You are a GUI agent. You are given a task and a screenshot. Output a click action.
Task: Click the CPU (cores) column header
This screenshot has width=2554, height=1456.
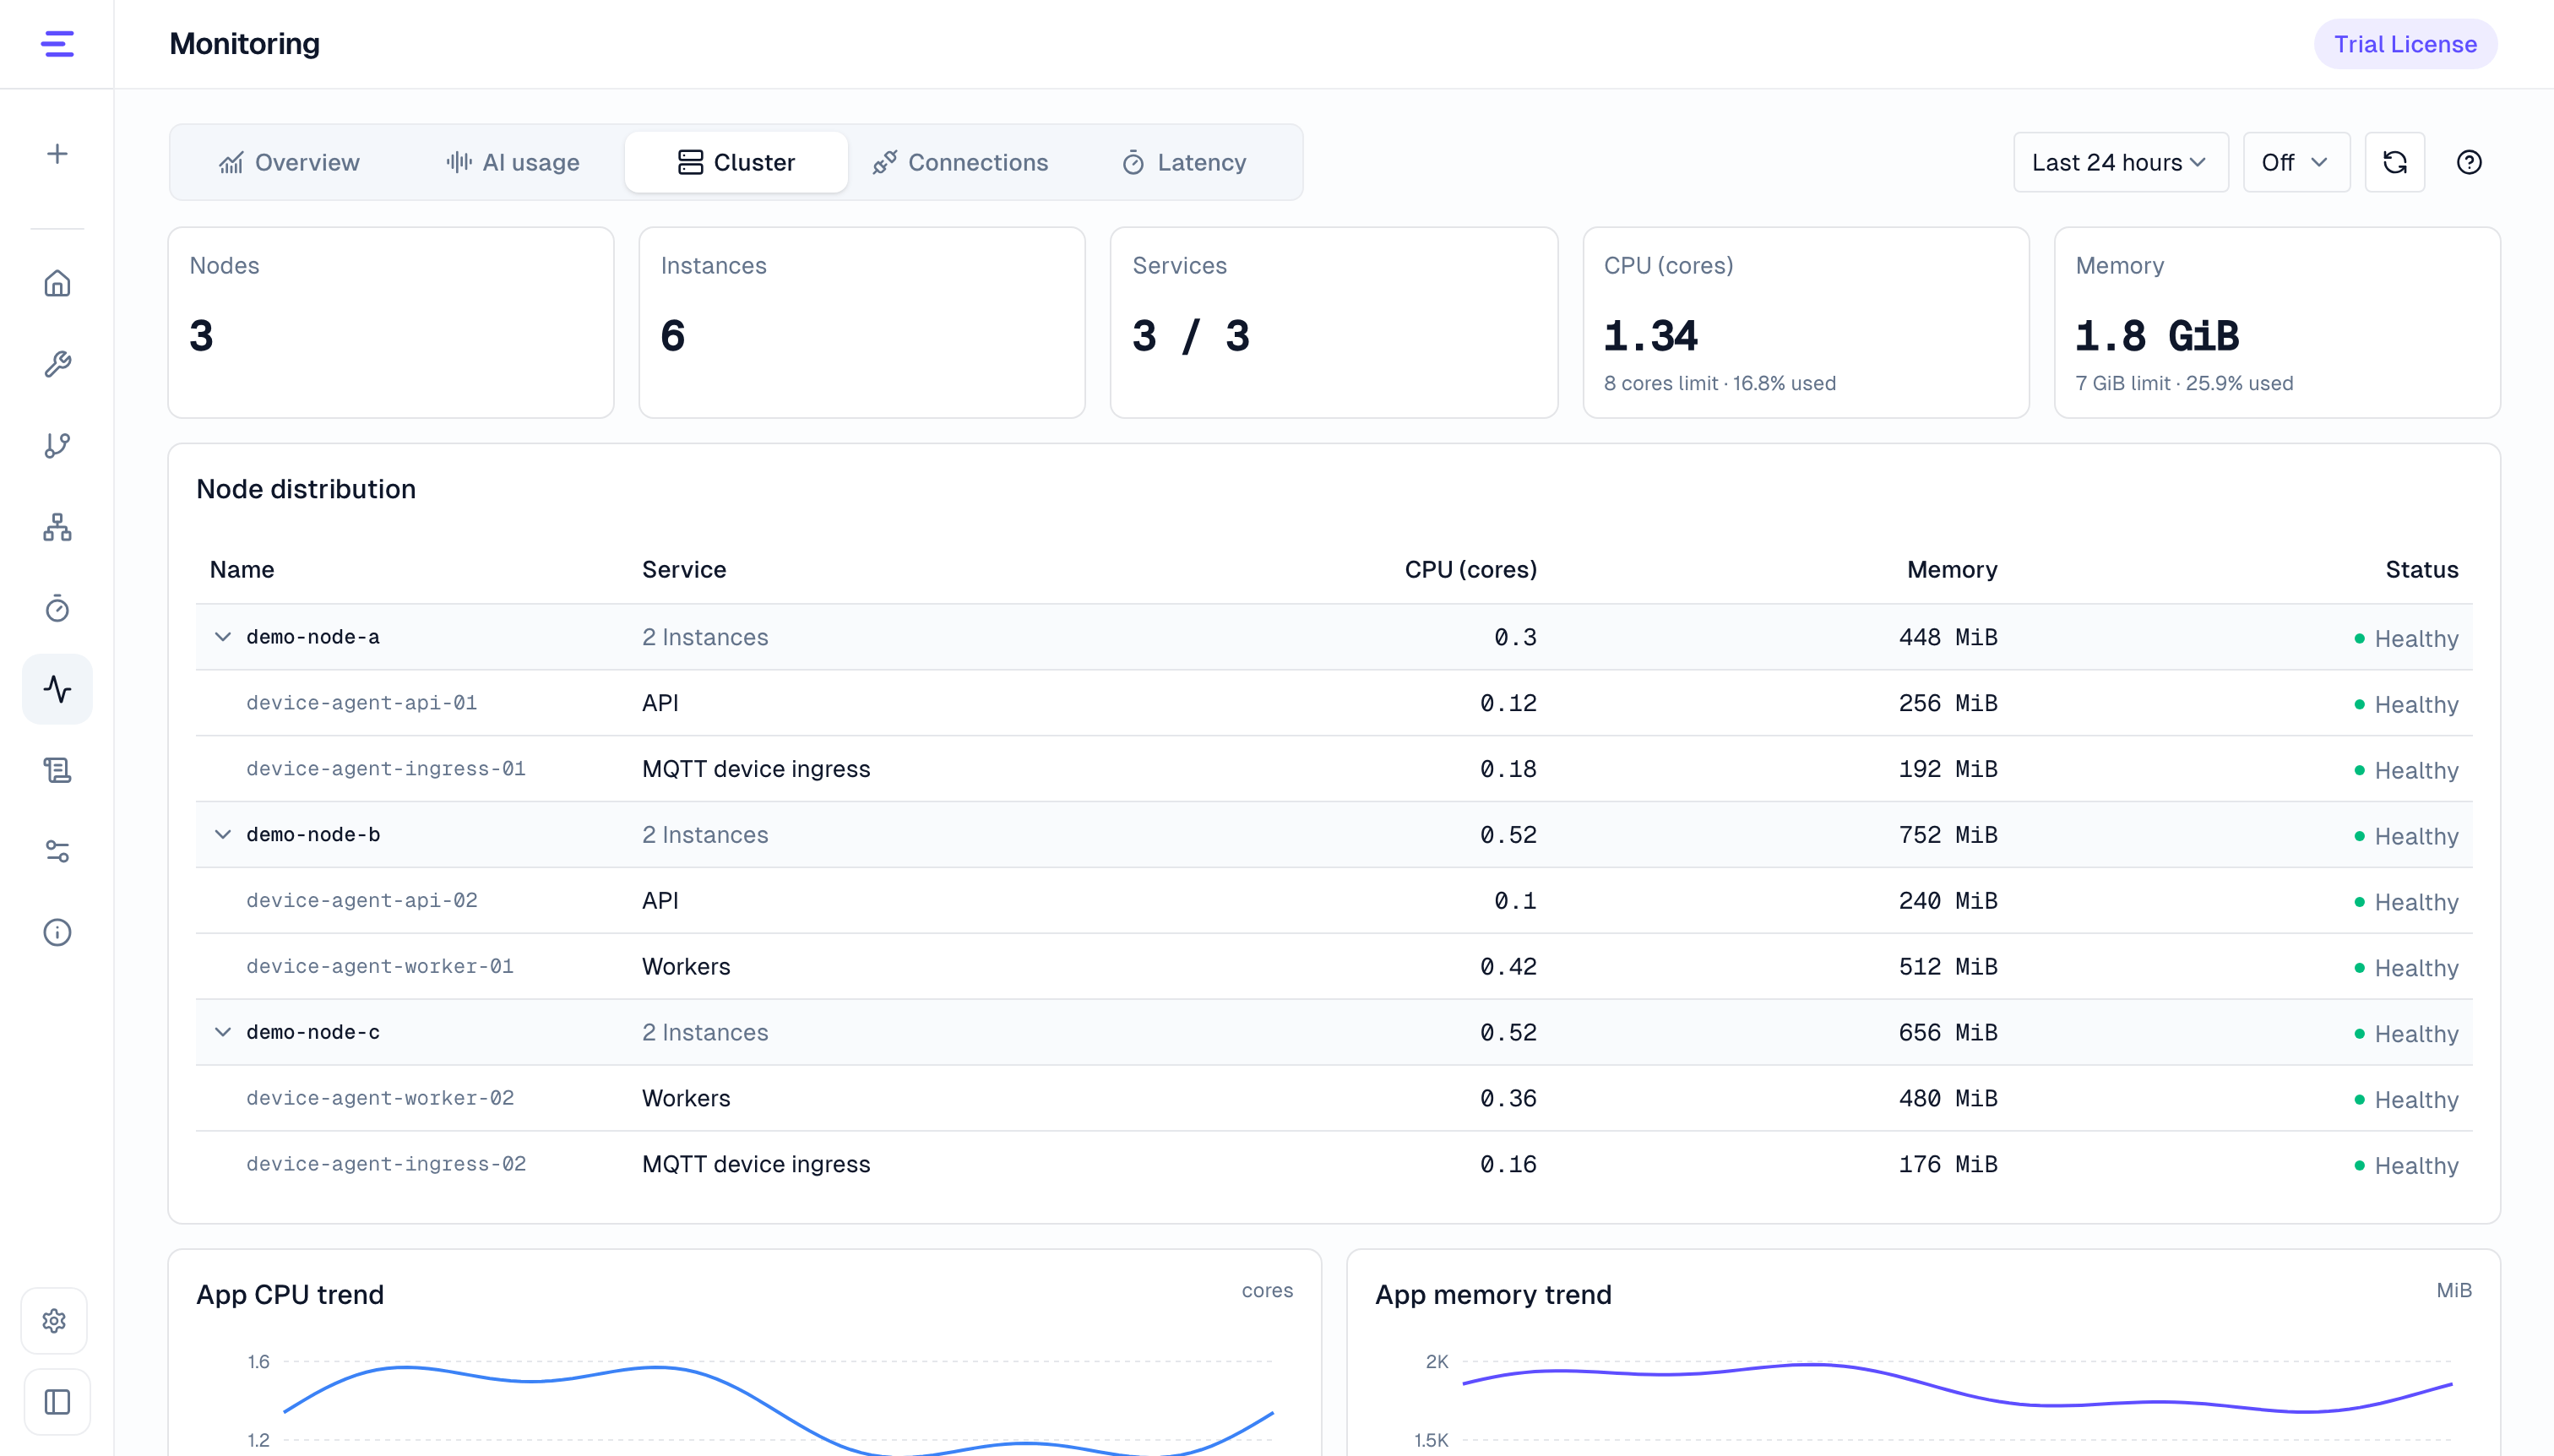click(x=1471, y=570)
